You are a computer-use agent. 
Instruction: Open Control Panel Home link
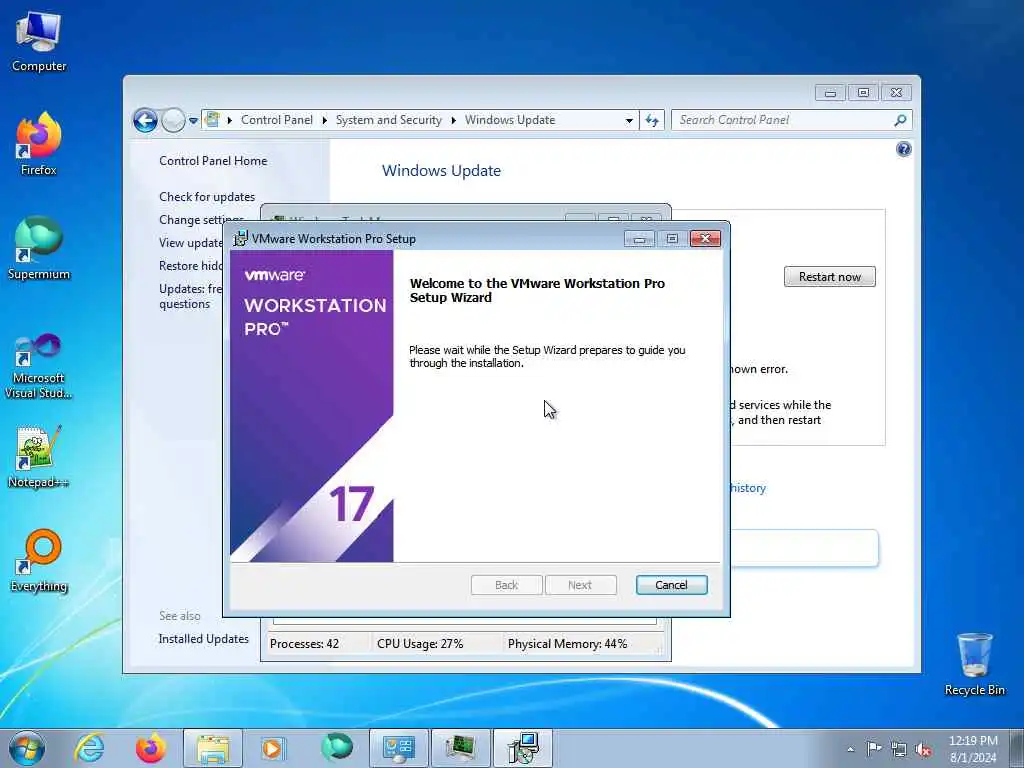pos(213,161)
